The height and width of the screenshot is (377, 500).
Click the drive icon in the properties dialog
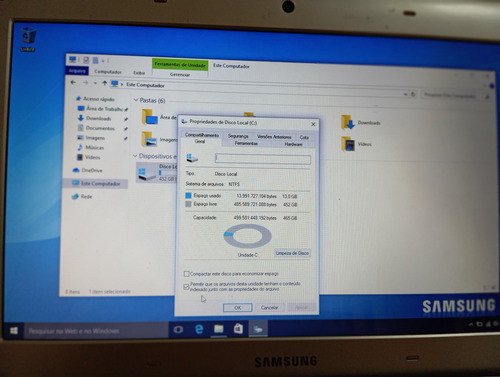point(192,158)
